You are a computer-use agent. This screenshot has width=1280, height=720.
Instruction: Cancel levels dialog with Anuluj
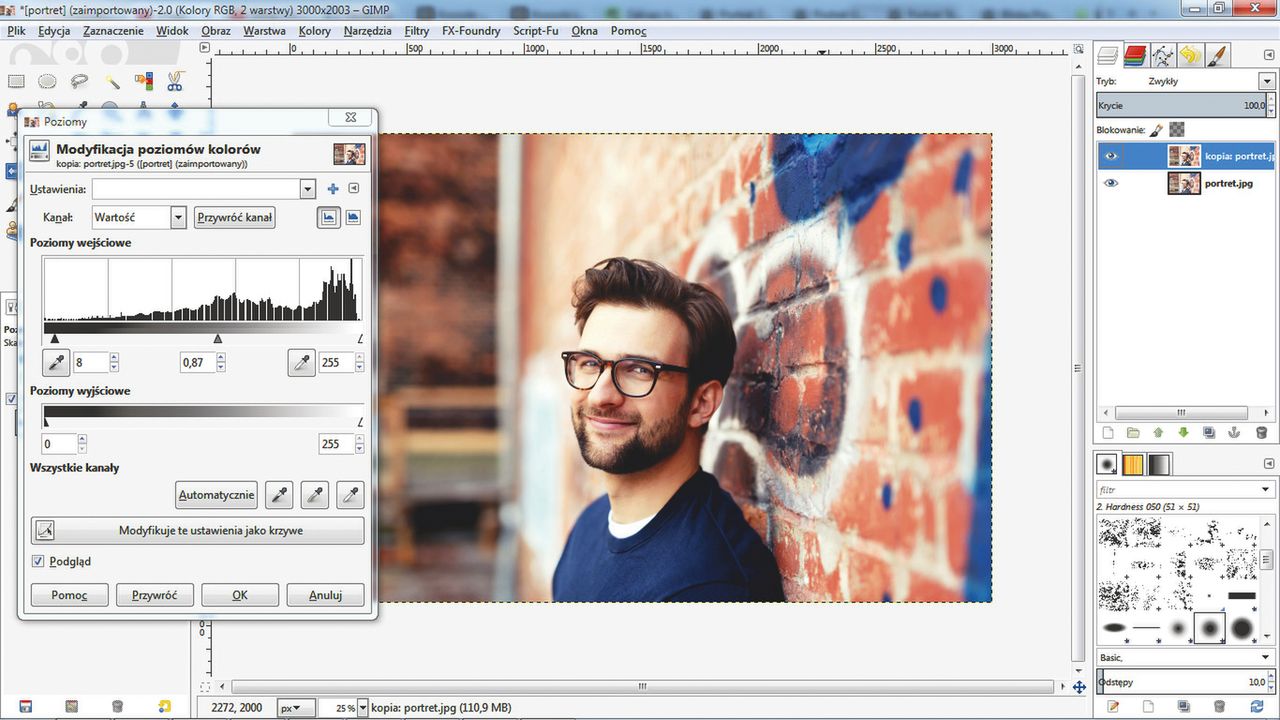[325, 595]
